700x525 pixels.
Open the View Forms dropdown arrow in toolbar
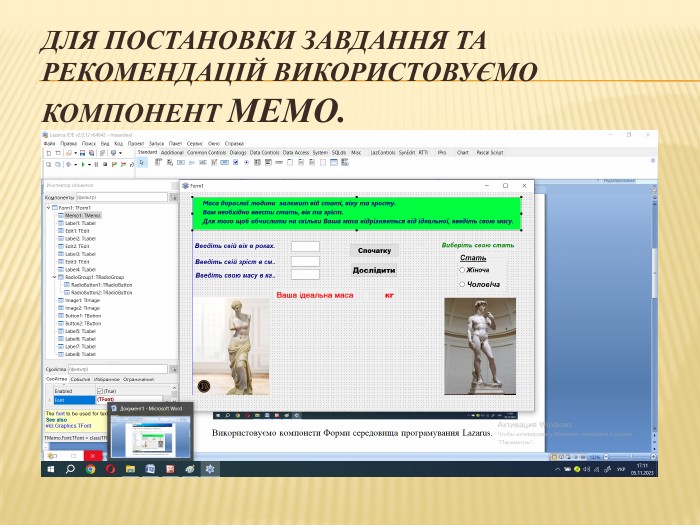121,153
